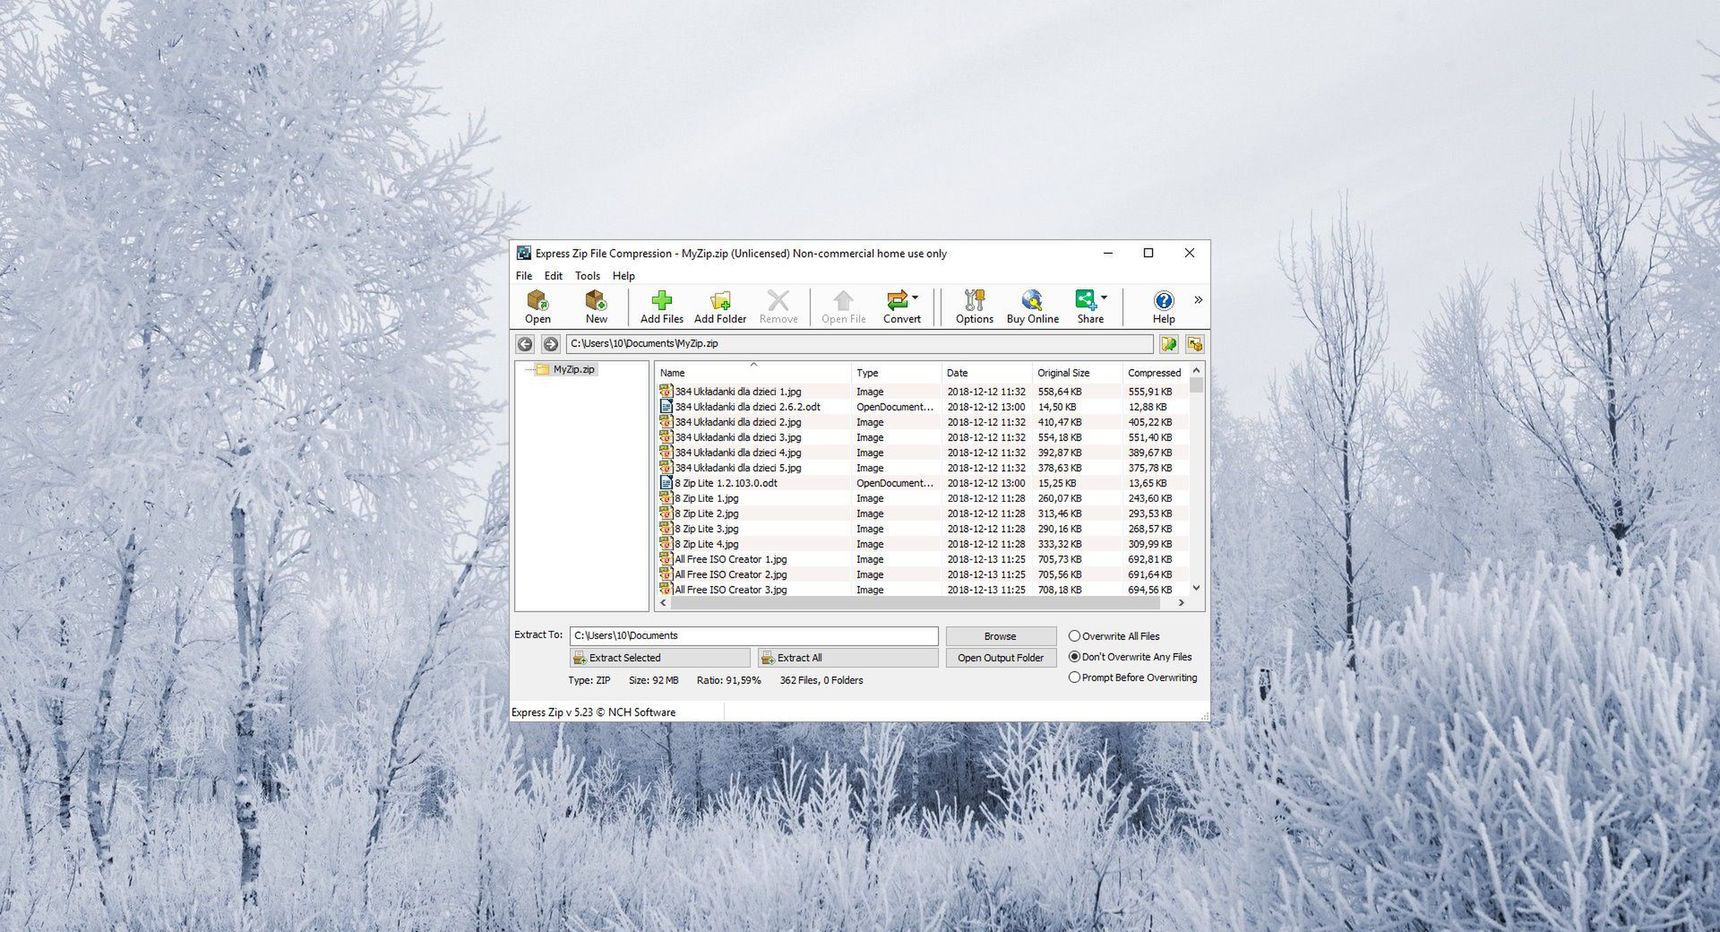Open the Share dropdown arrow
Image resolution: width=1720 pixels, height=932 pixels.
coord(1104,298)
